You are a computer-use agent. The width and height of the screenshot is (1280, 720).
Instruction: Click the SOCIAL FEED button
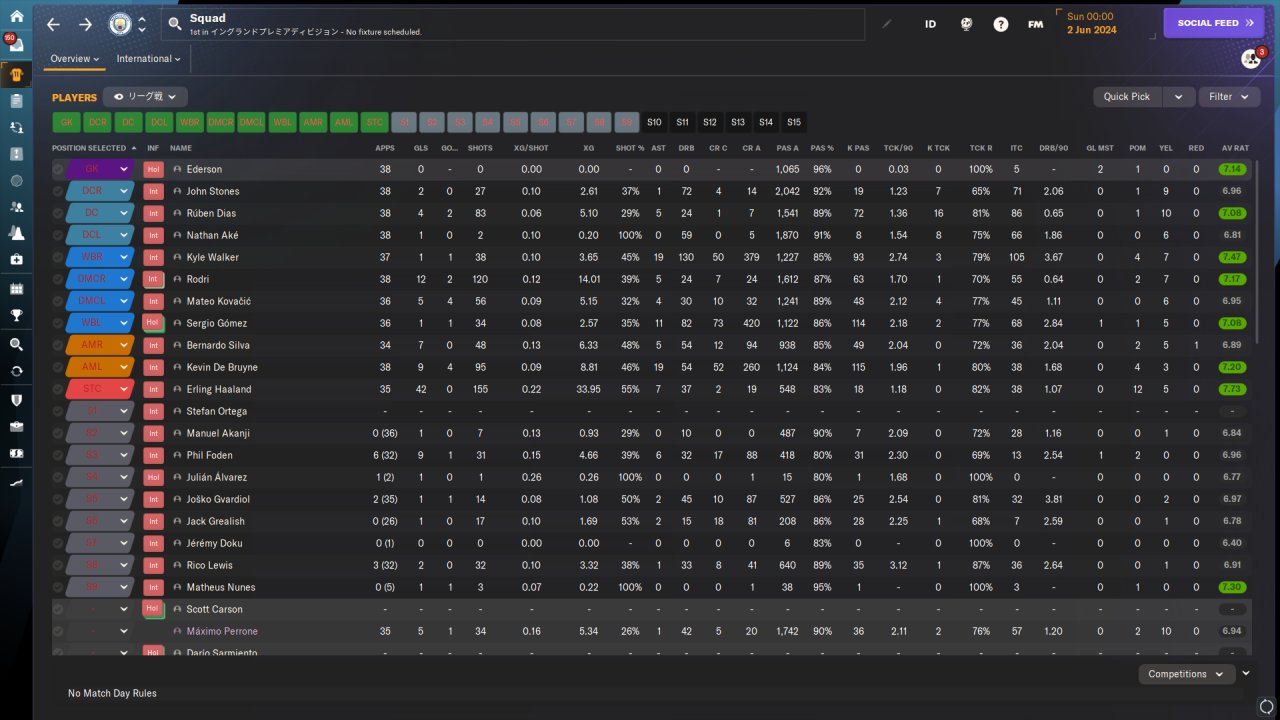[1214, 23]
